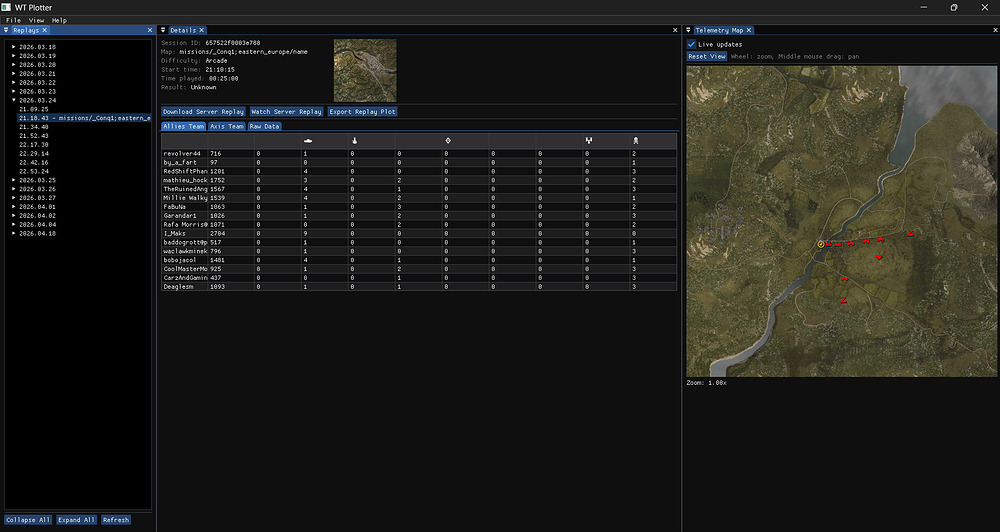Click Download Server Replay button
Screen dimensions: 1000x532
tap(203, 112)
